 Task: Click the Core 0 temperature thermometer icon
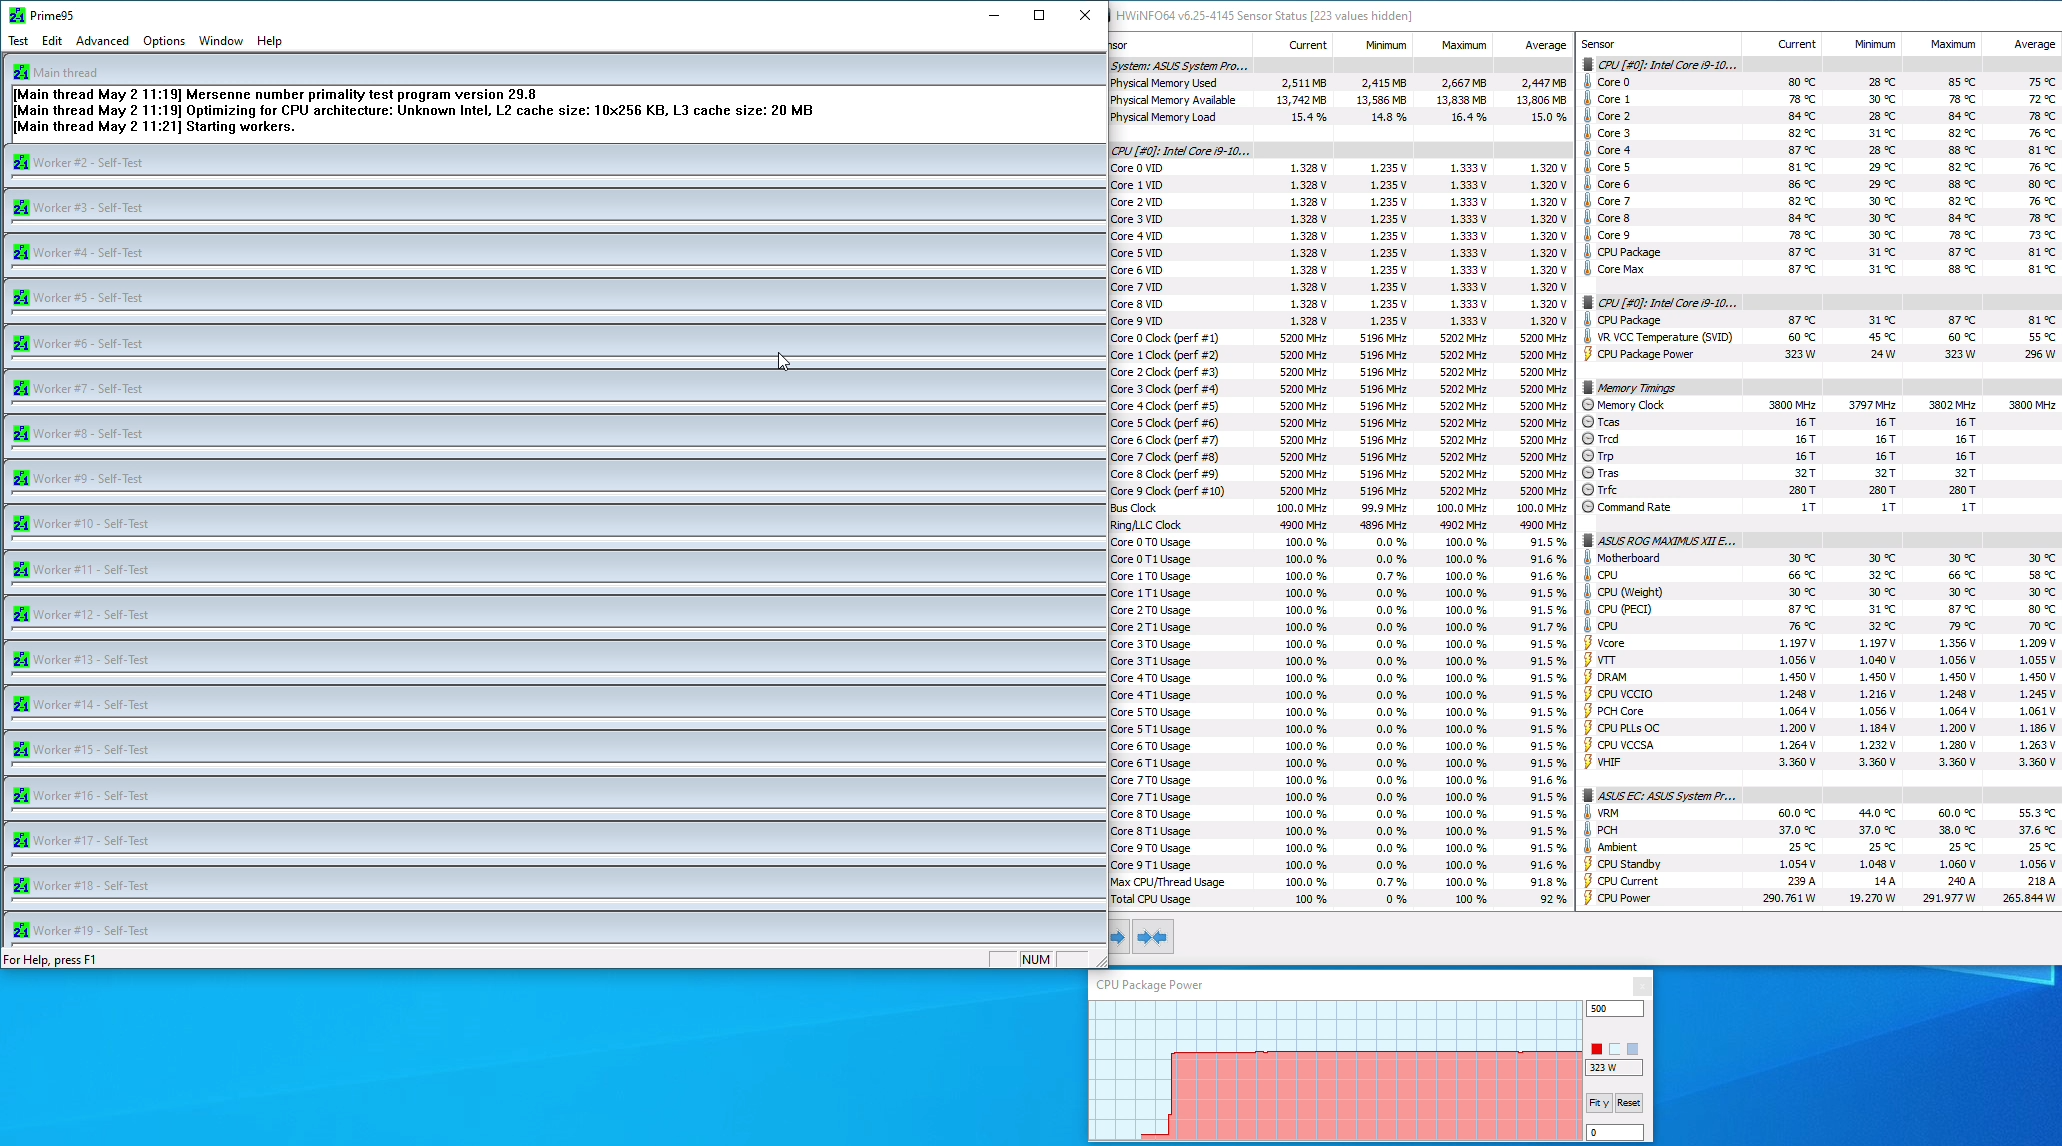coord(1588,82)
